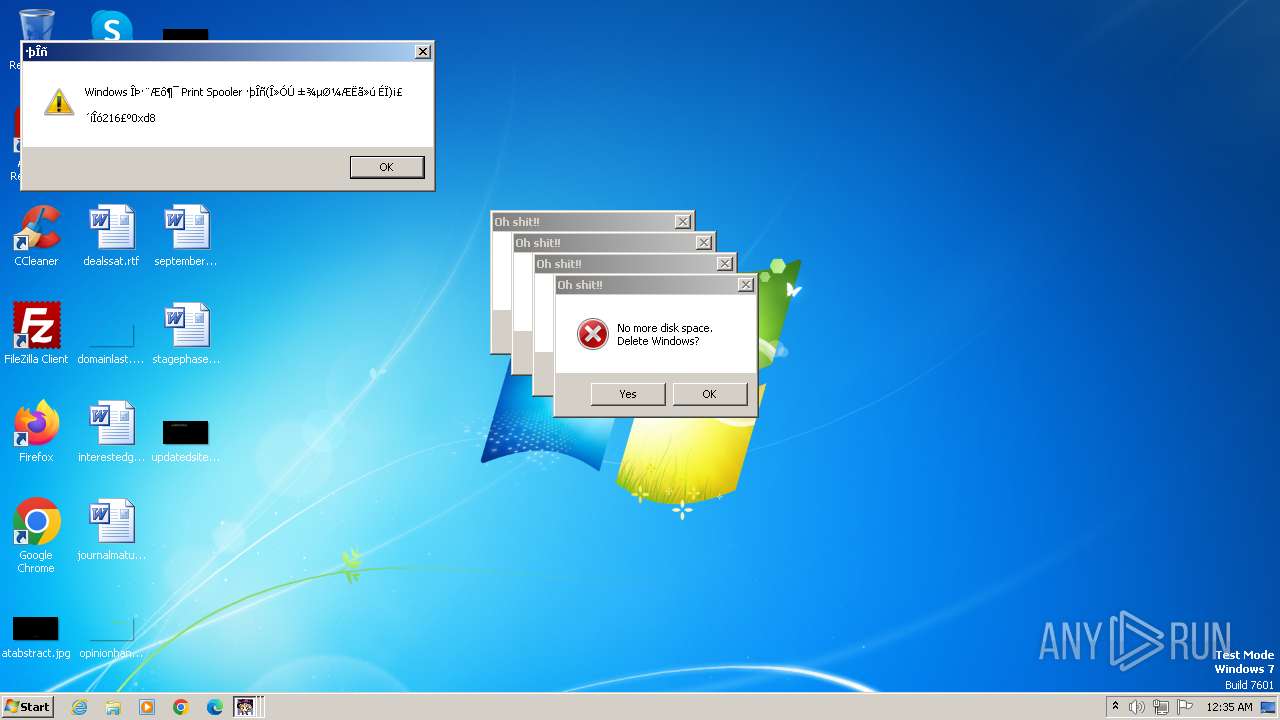1280x720 pixels.
Task: Click the 'No more disk space.' message text
Action: (x=665, y=328)
